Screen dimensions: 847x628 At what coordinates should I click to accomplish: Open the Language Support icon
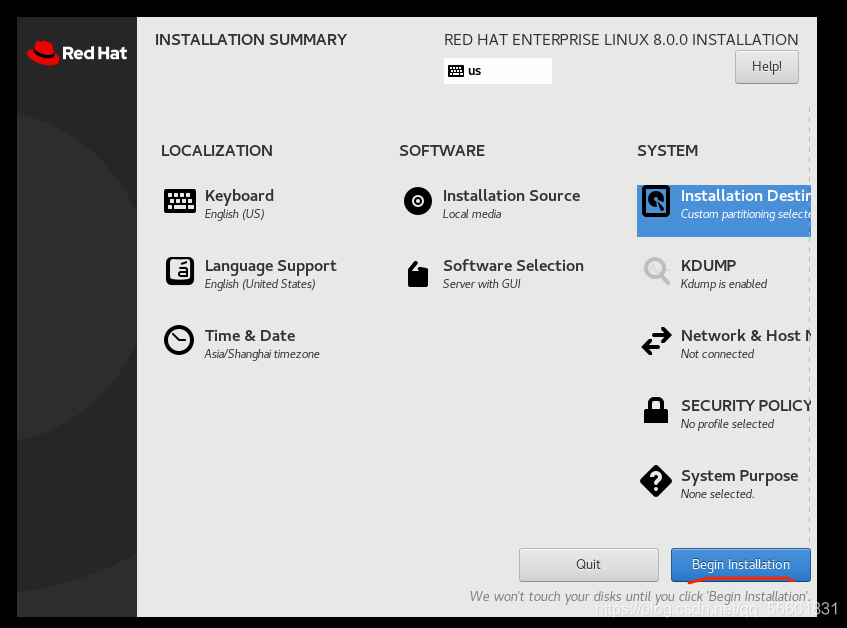pos(180,271)
